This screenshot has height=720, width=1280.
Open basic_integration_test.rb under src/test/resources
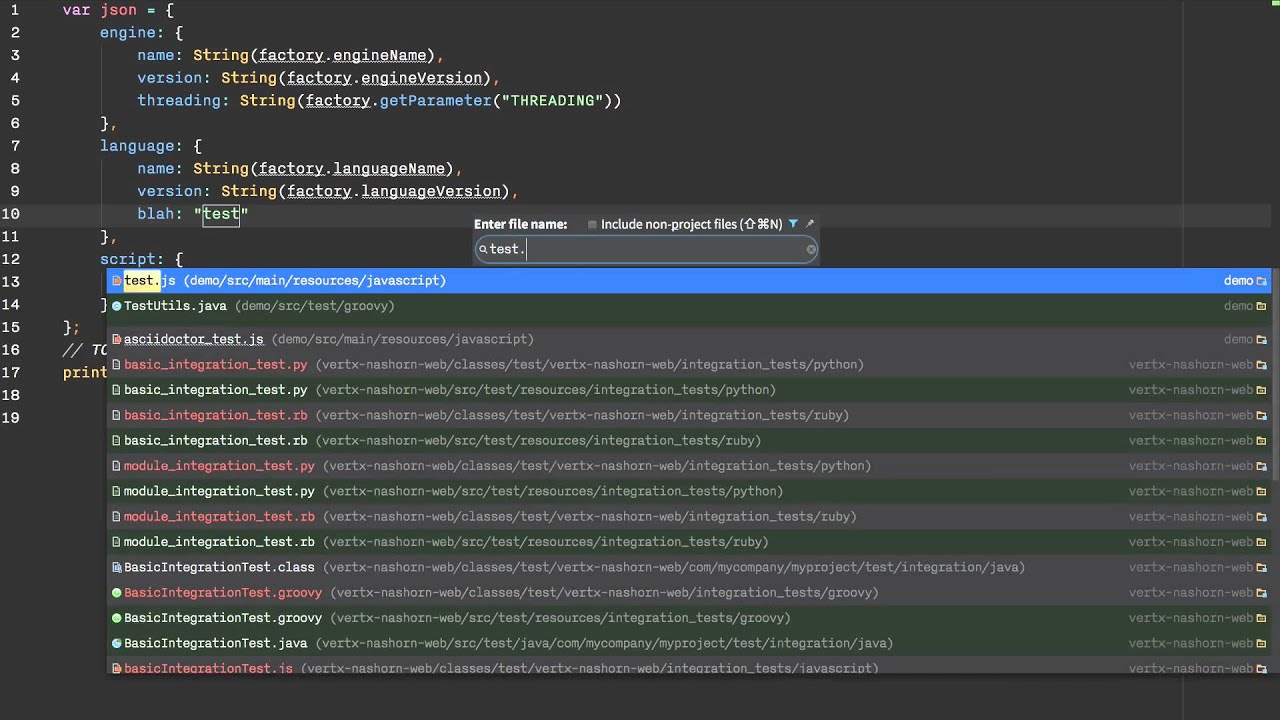coord(689,441)
